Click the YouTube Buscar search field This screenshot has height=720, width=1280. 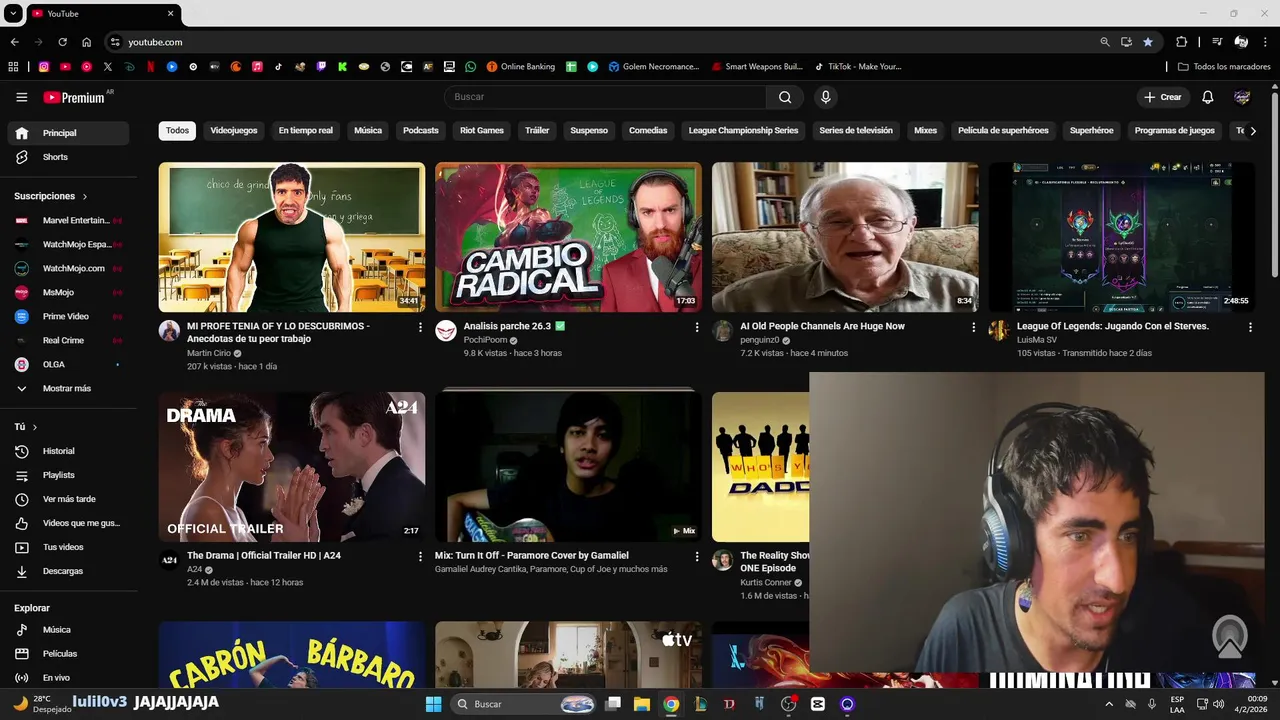pos(605,97)
